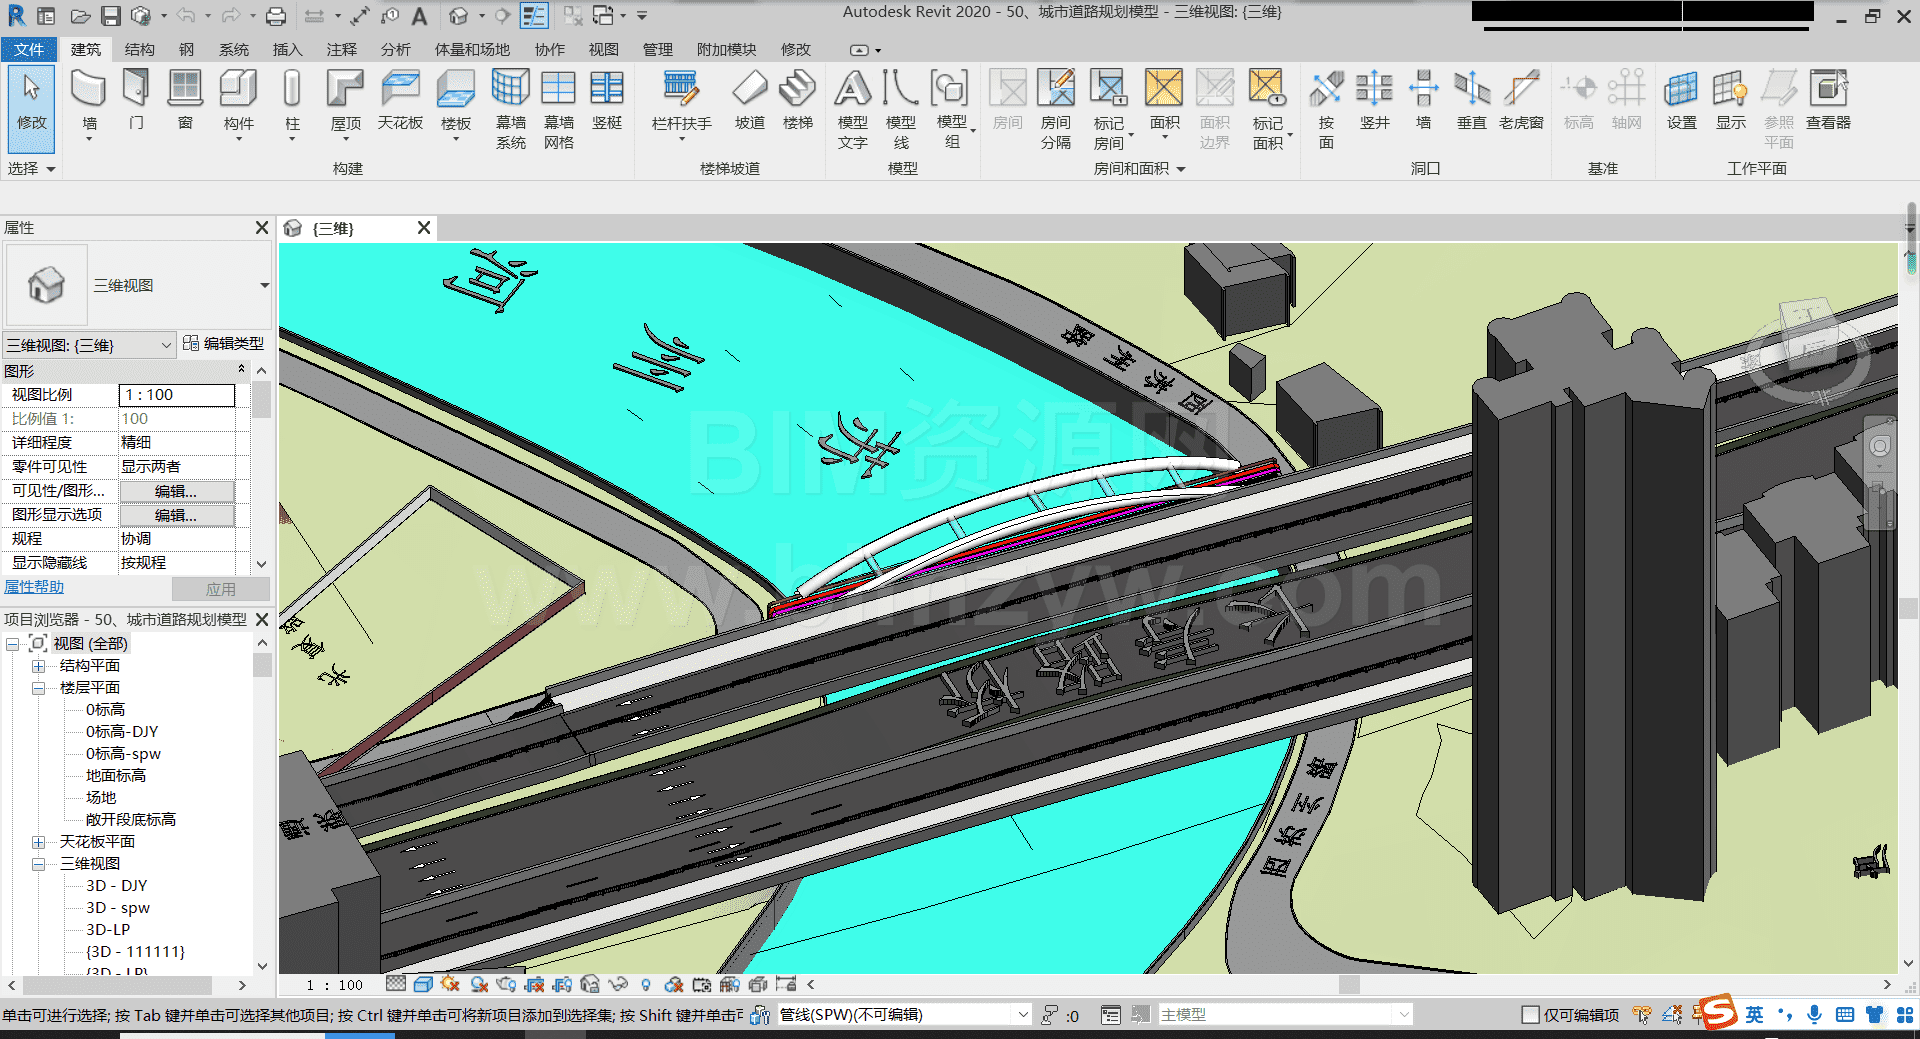Click the view scale 1 : 100 control

[334, 985]
